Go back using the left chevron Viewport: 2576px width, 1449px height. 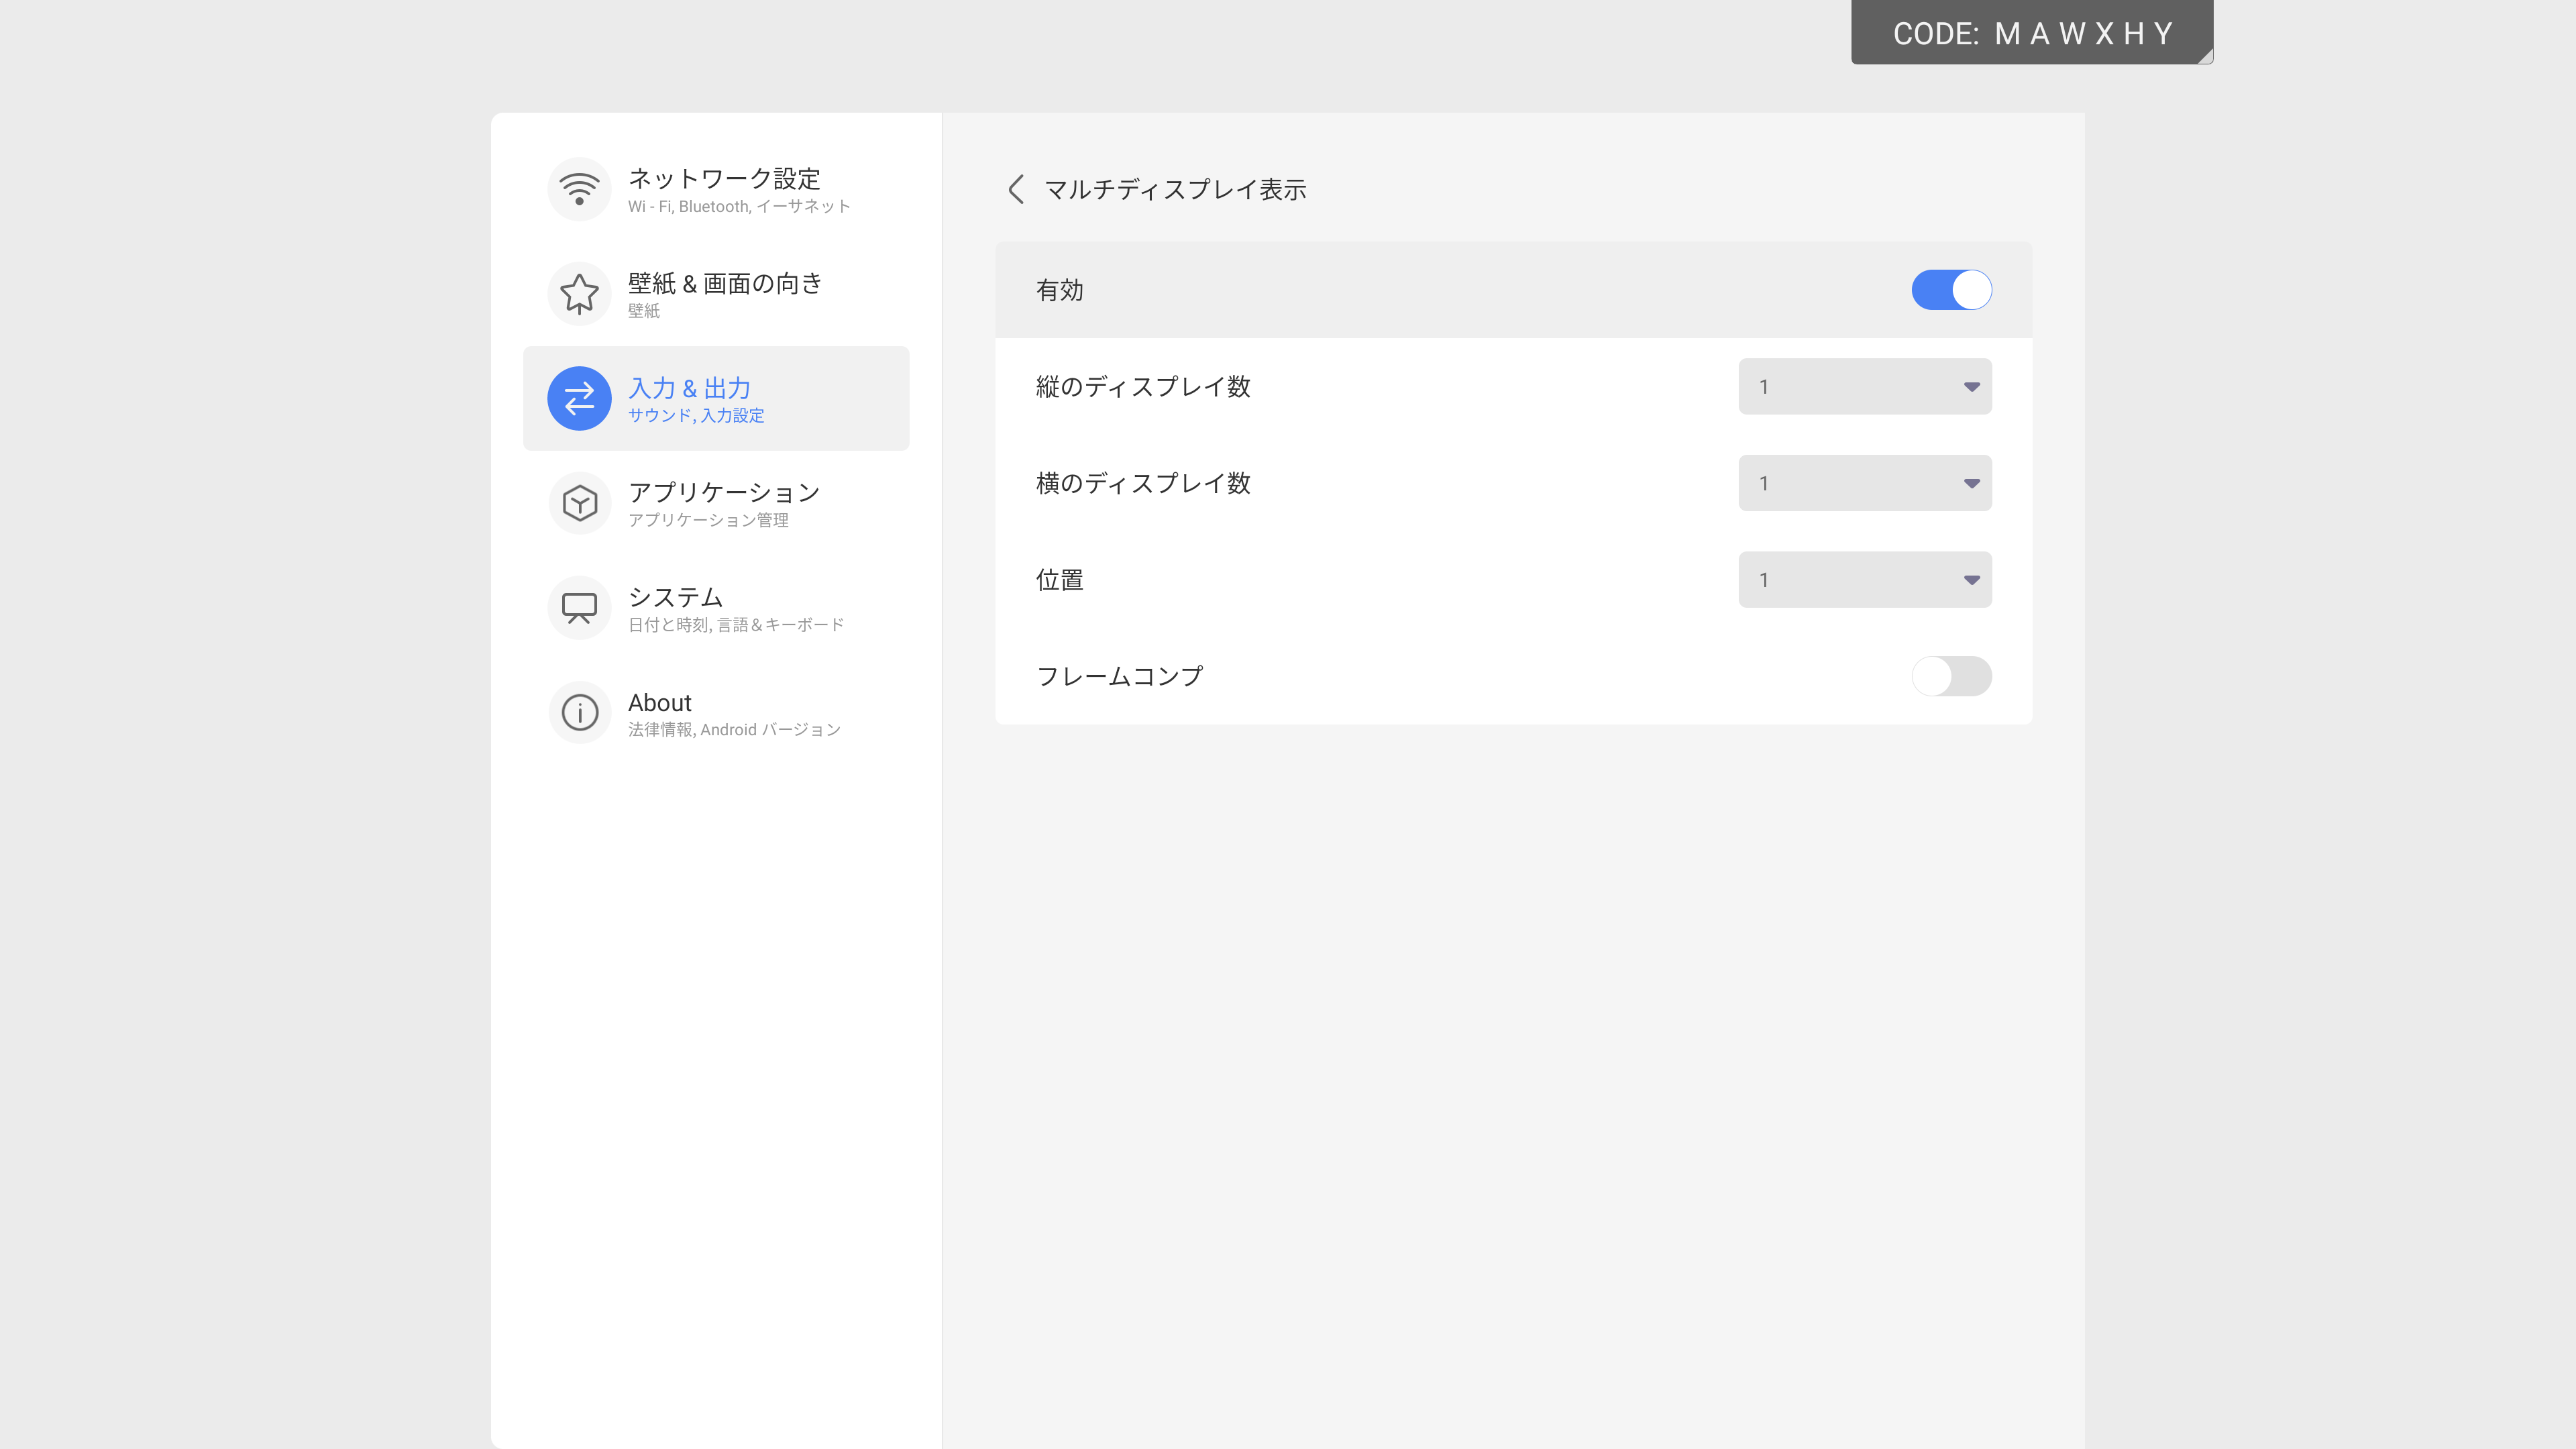[x=1016, y=189]
